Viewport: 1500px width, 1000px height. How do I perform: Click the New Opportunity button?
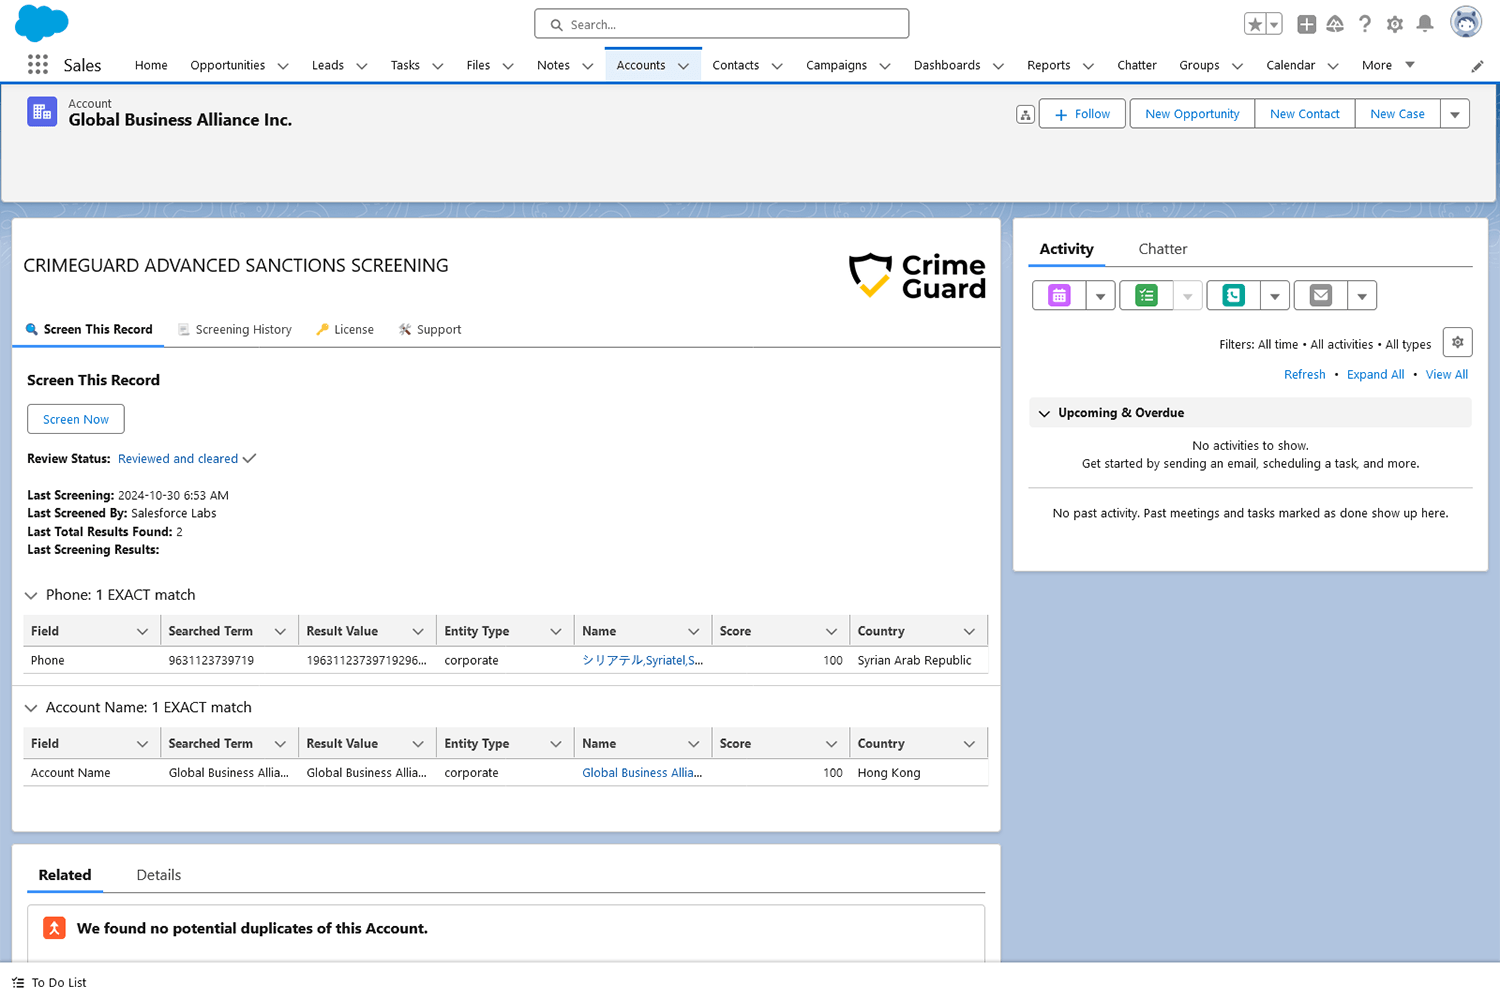[1192, 114]
